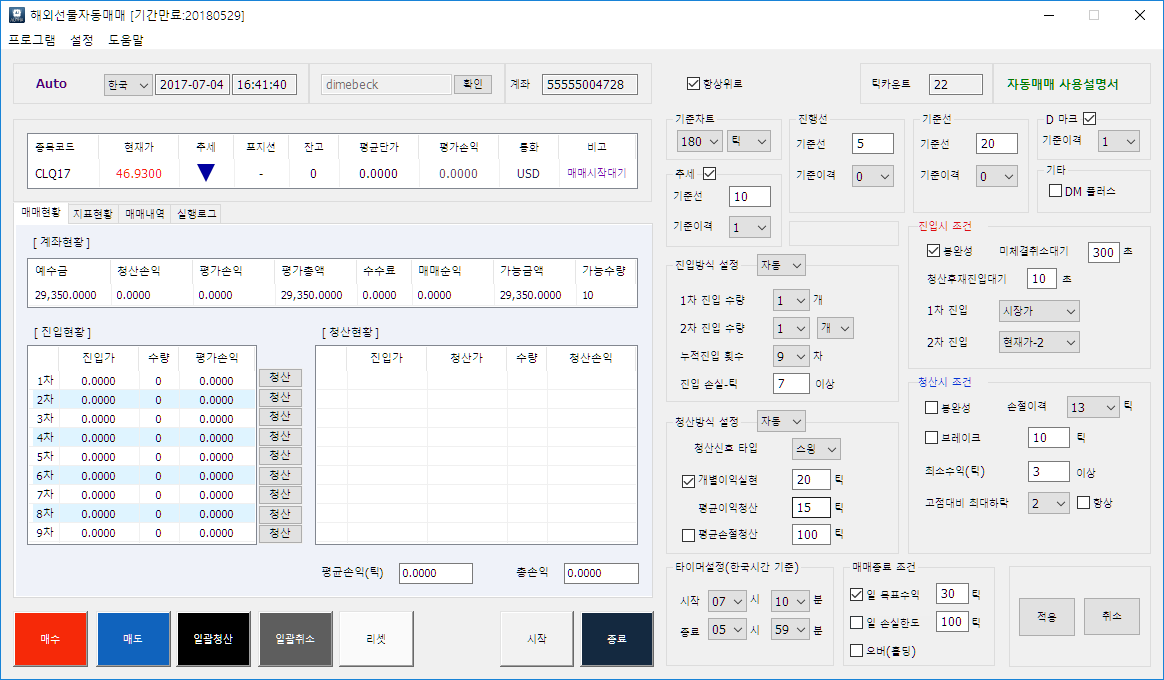Uncheck the D 마크 checkbox
The height and width of the screenshot is (680, 1164).
(1089, 118)
